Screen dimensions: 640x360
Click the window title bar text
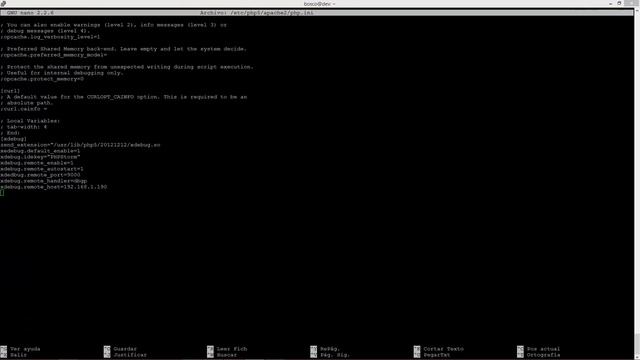point(320,4)
